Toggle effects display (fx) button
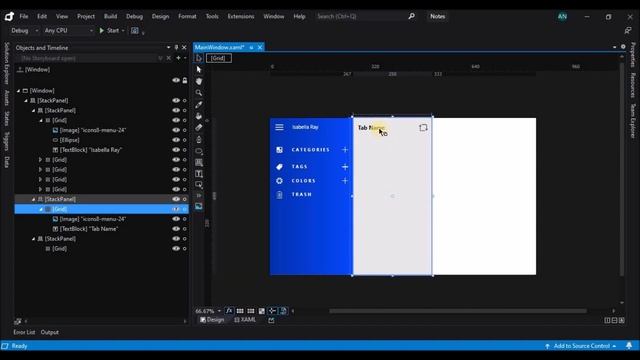 click(x=229, y=311)
